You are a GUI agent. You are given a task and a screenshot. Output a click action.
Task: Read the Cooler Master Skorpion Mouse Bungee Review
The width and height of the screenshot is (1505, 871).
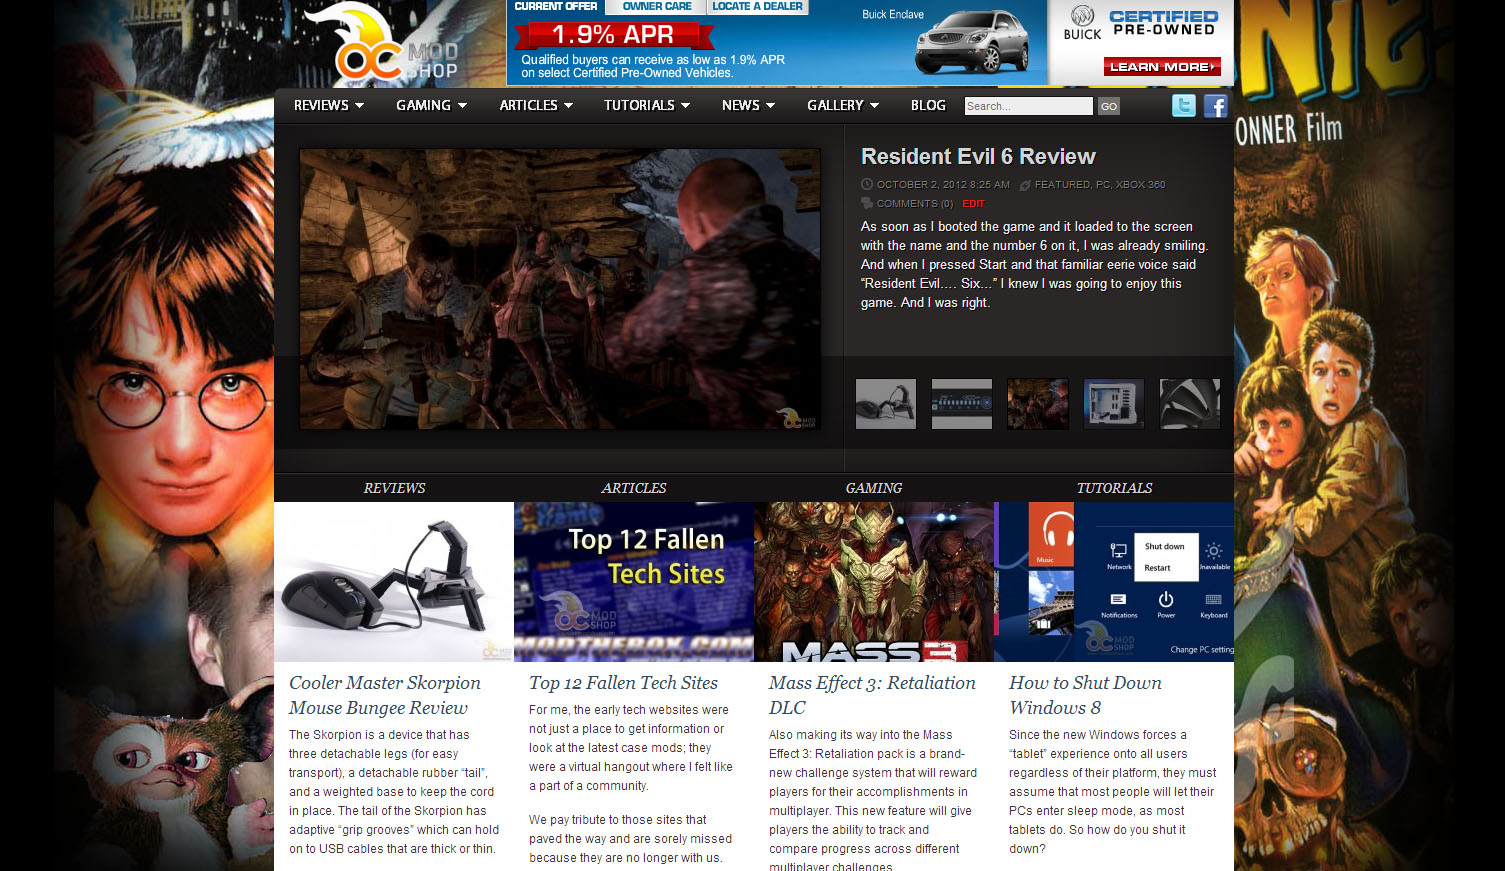click(385, 695)
